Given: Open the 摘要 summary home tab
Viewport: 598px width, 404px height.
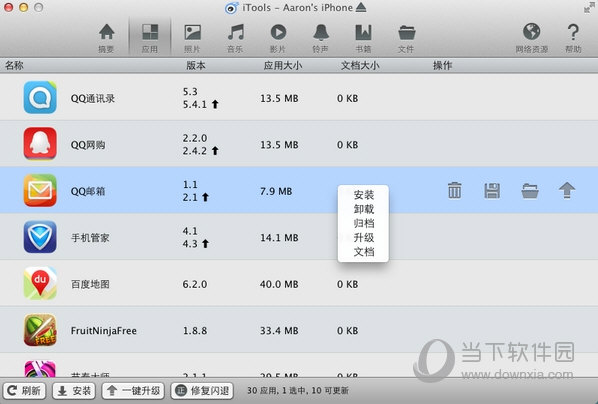Looking at the screenshot, I should coord(106,38).
